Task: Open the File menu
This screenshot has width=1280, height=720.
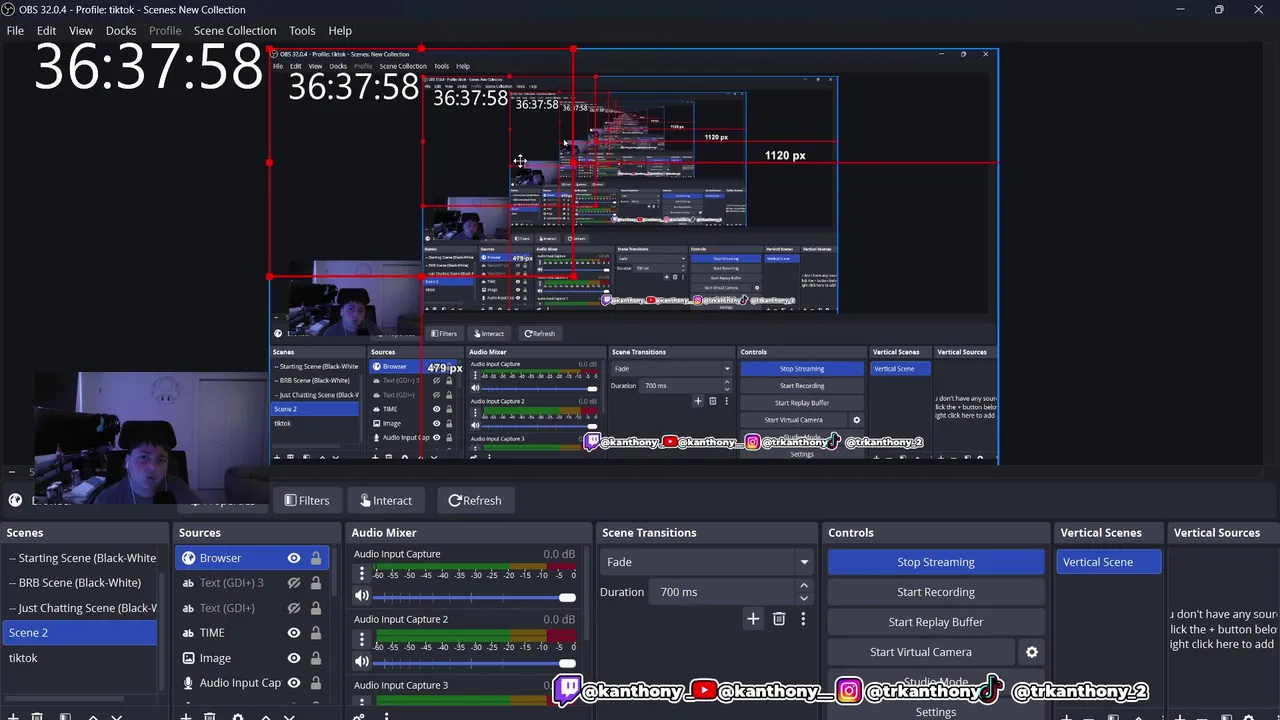Action: 15,30
